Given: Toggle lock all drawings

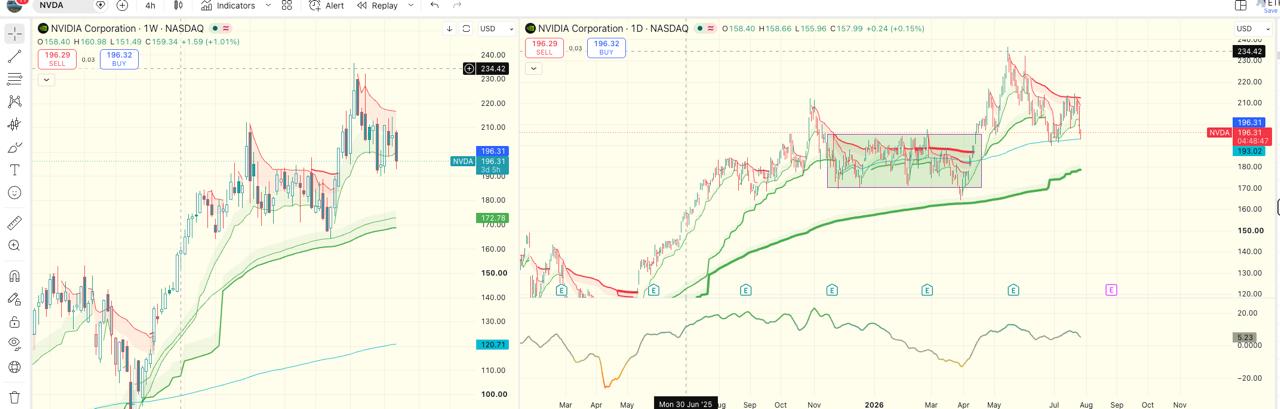Looking at the screenshot, I should (x=15, y=322).
